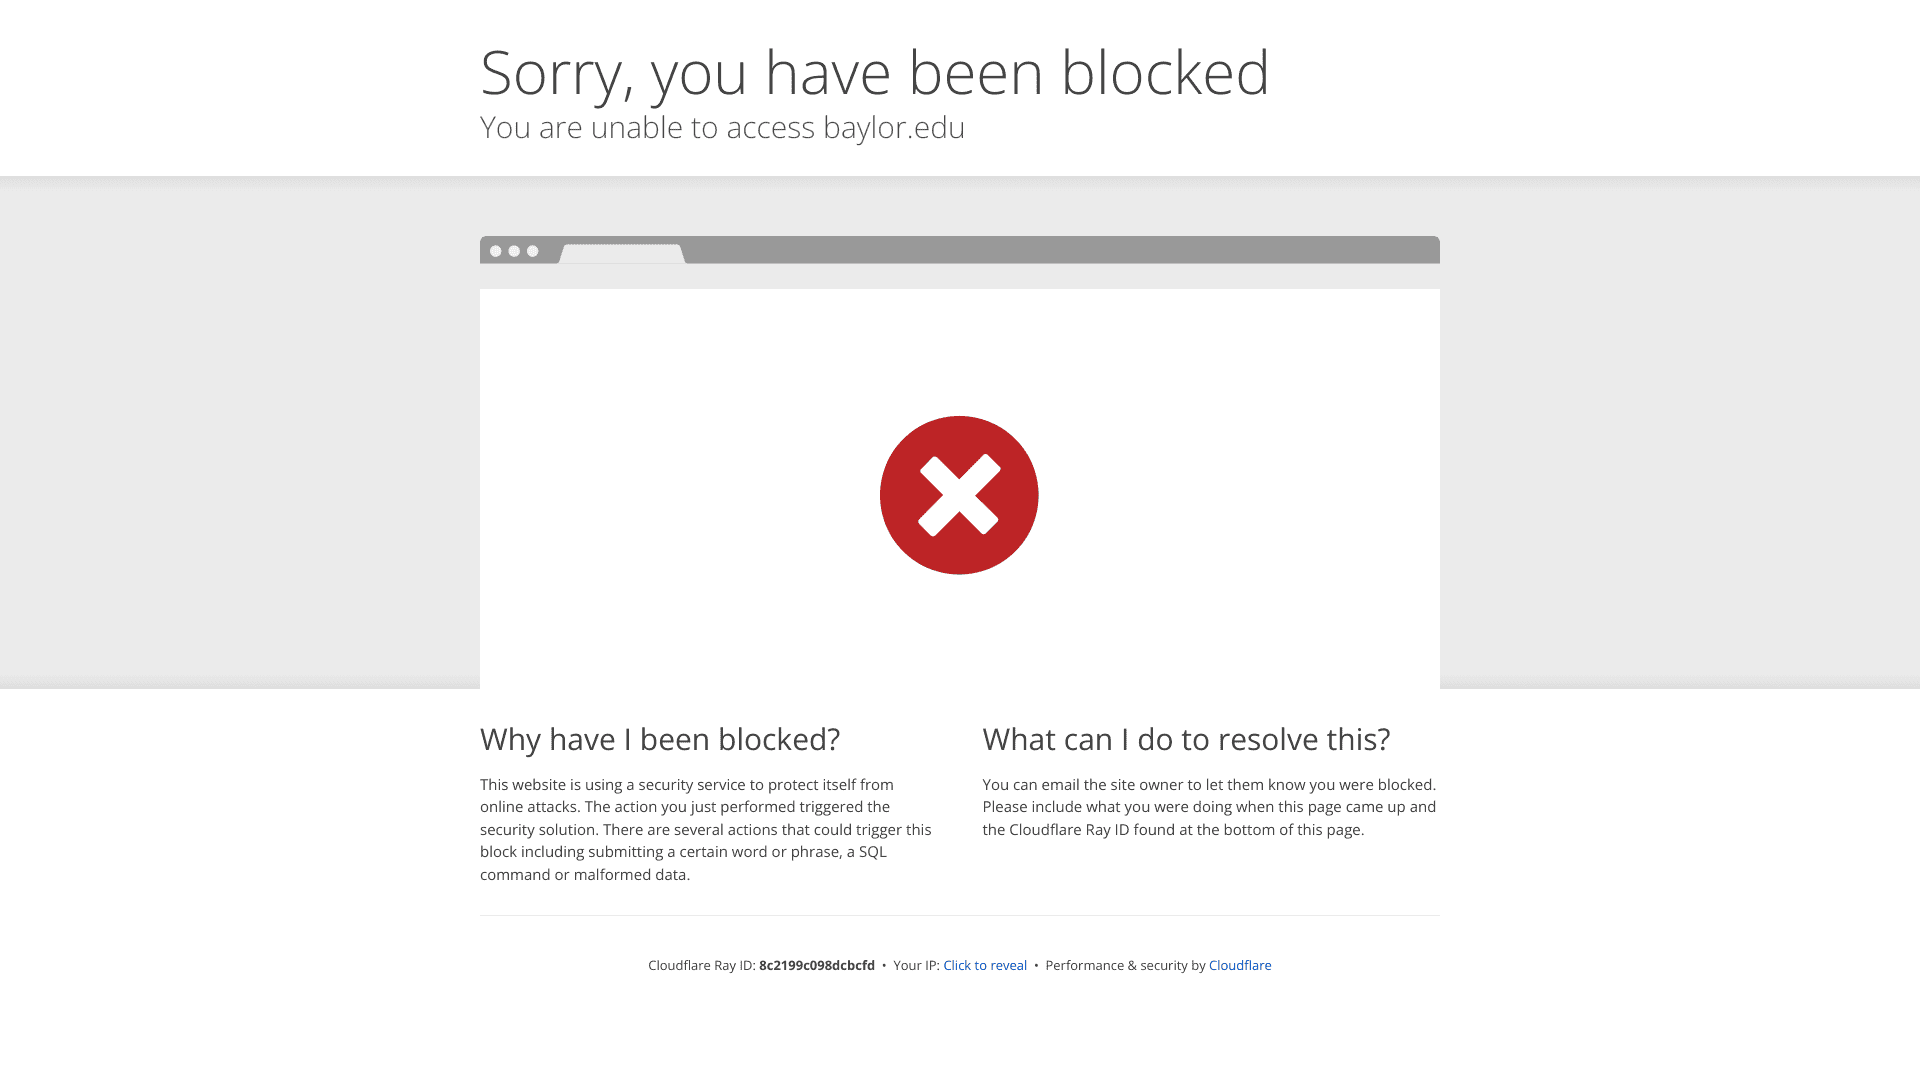The image size is (1920, 1080).
Task: Click the second dot in browser illustration
Action: point(514,251)
